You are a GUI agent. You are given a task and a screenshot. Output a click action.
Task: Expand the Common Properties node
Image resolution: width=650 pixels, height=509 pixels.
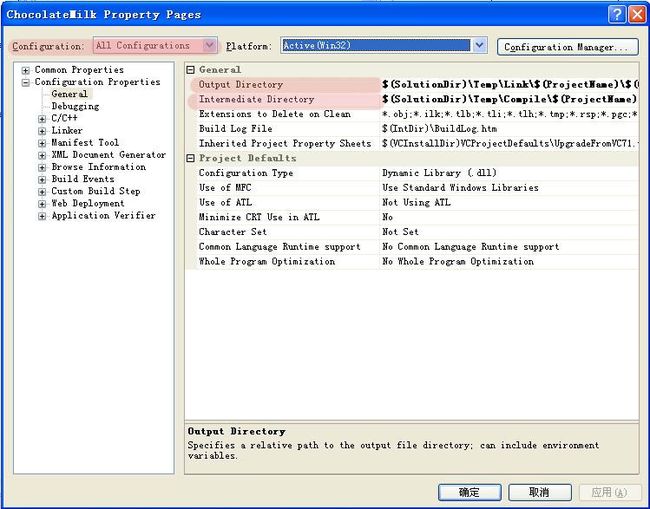(25, 70)
